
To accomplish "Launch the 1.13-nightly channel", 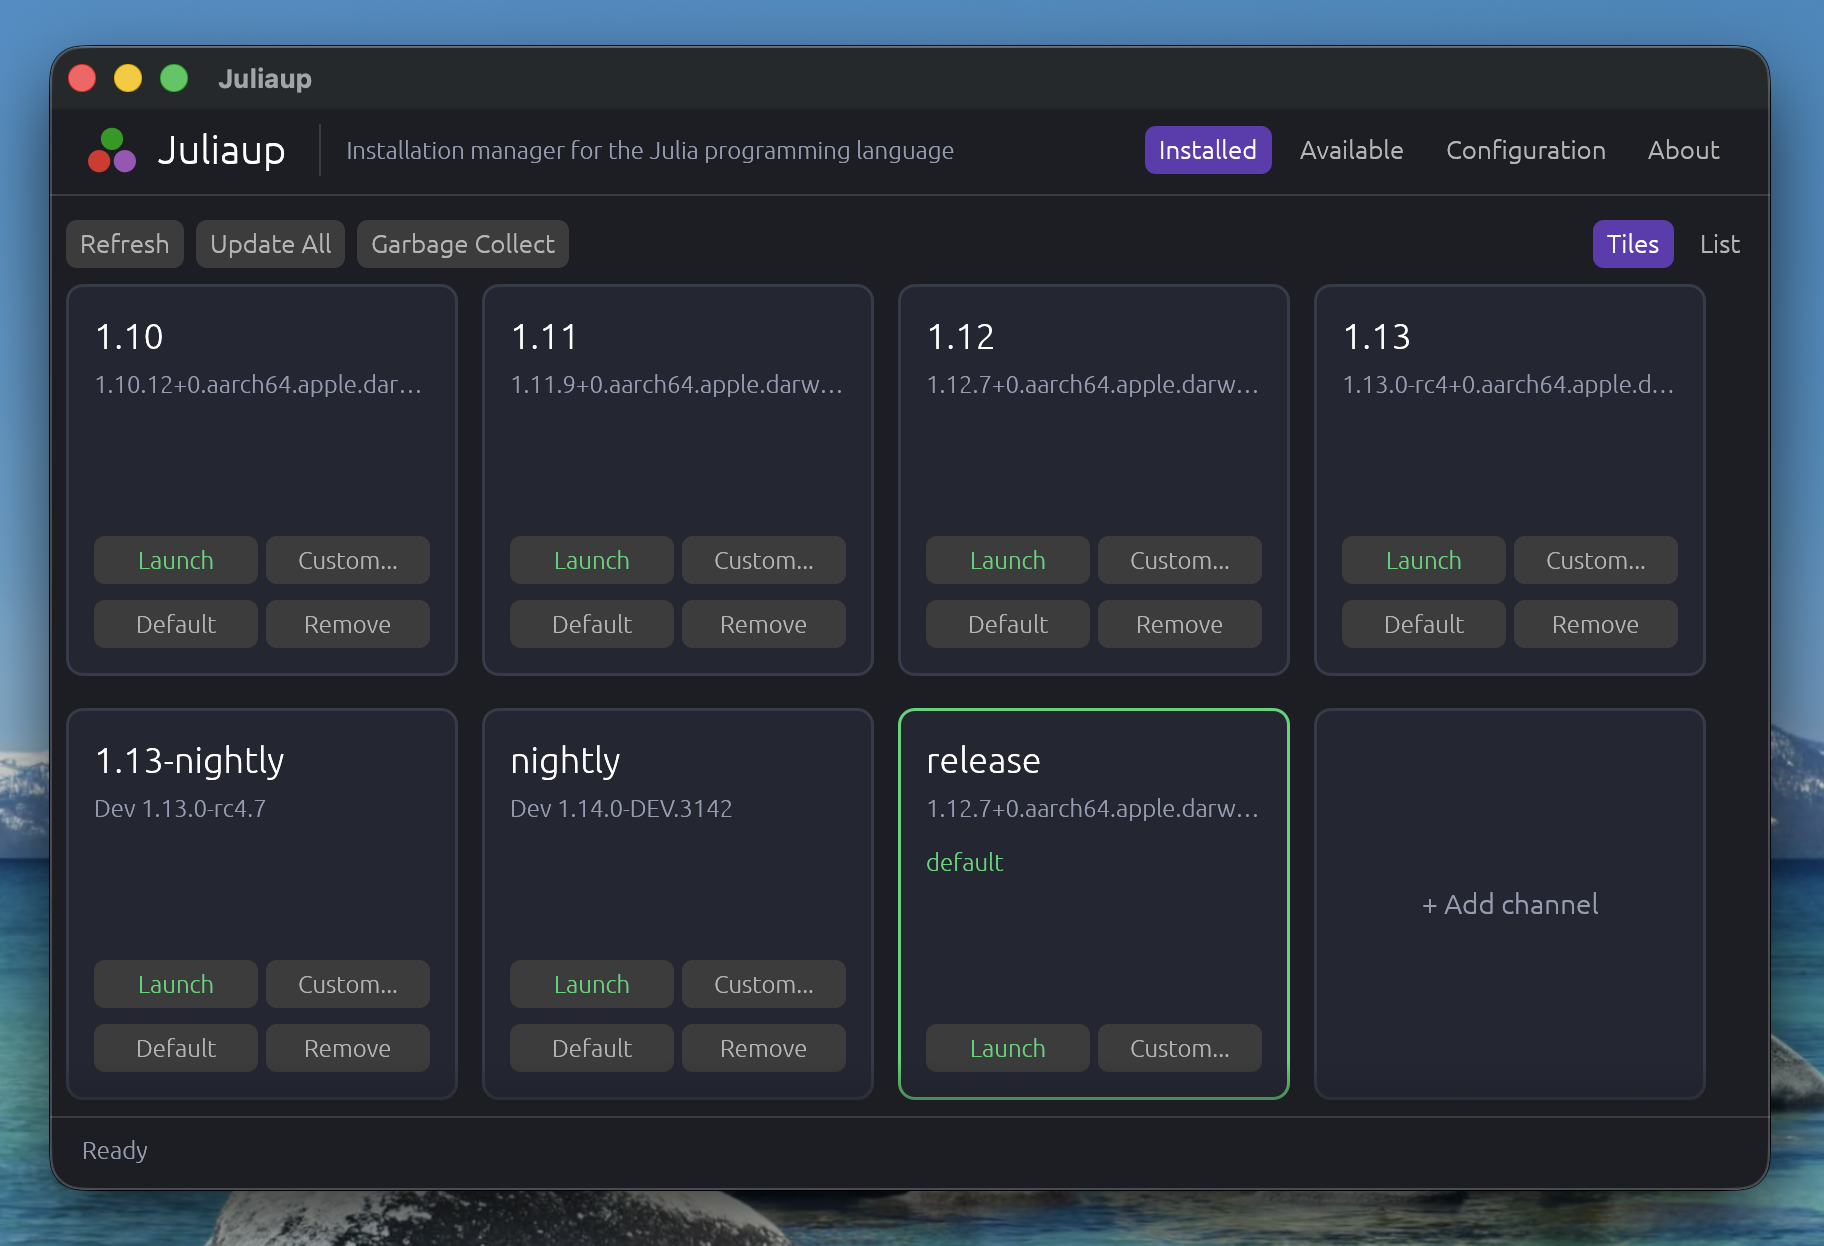I will point(176,984).
